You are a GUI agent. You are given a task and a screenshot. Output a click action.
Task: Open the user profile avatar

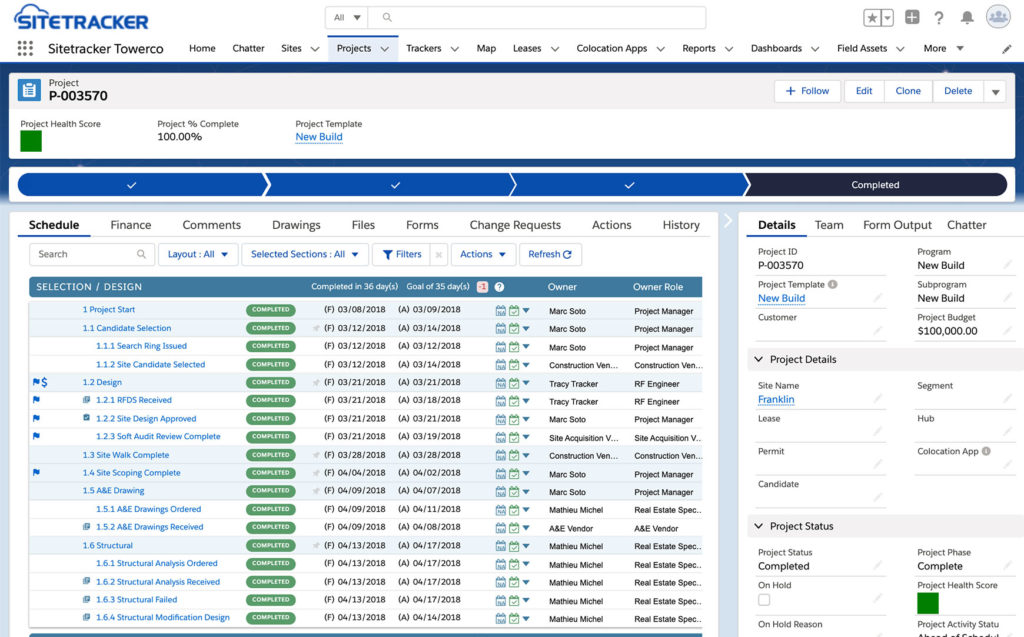click(x=998, y=17)
